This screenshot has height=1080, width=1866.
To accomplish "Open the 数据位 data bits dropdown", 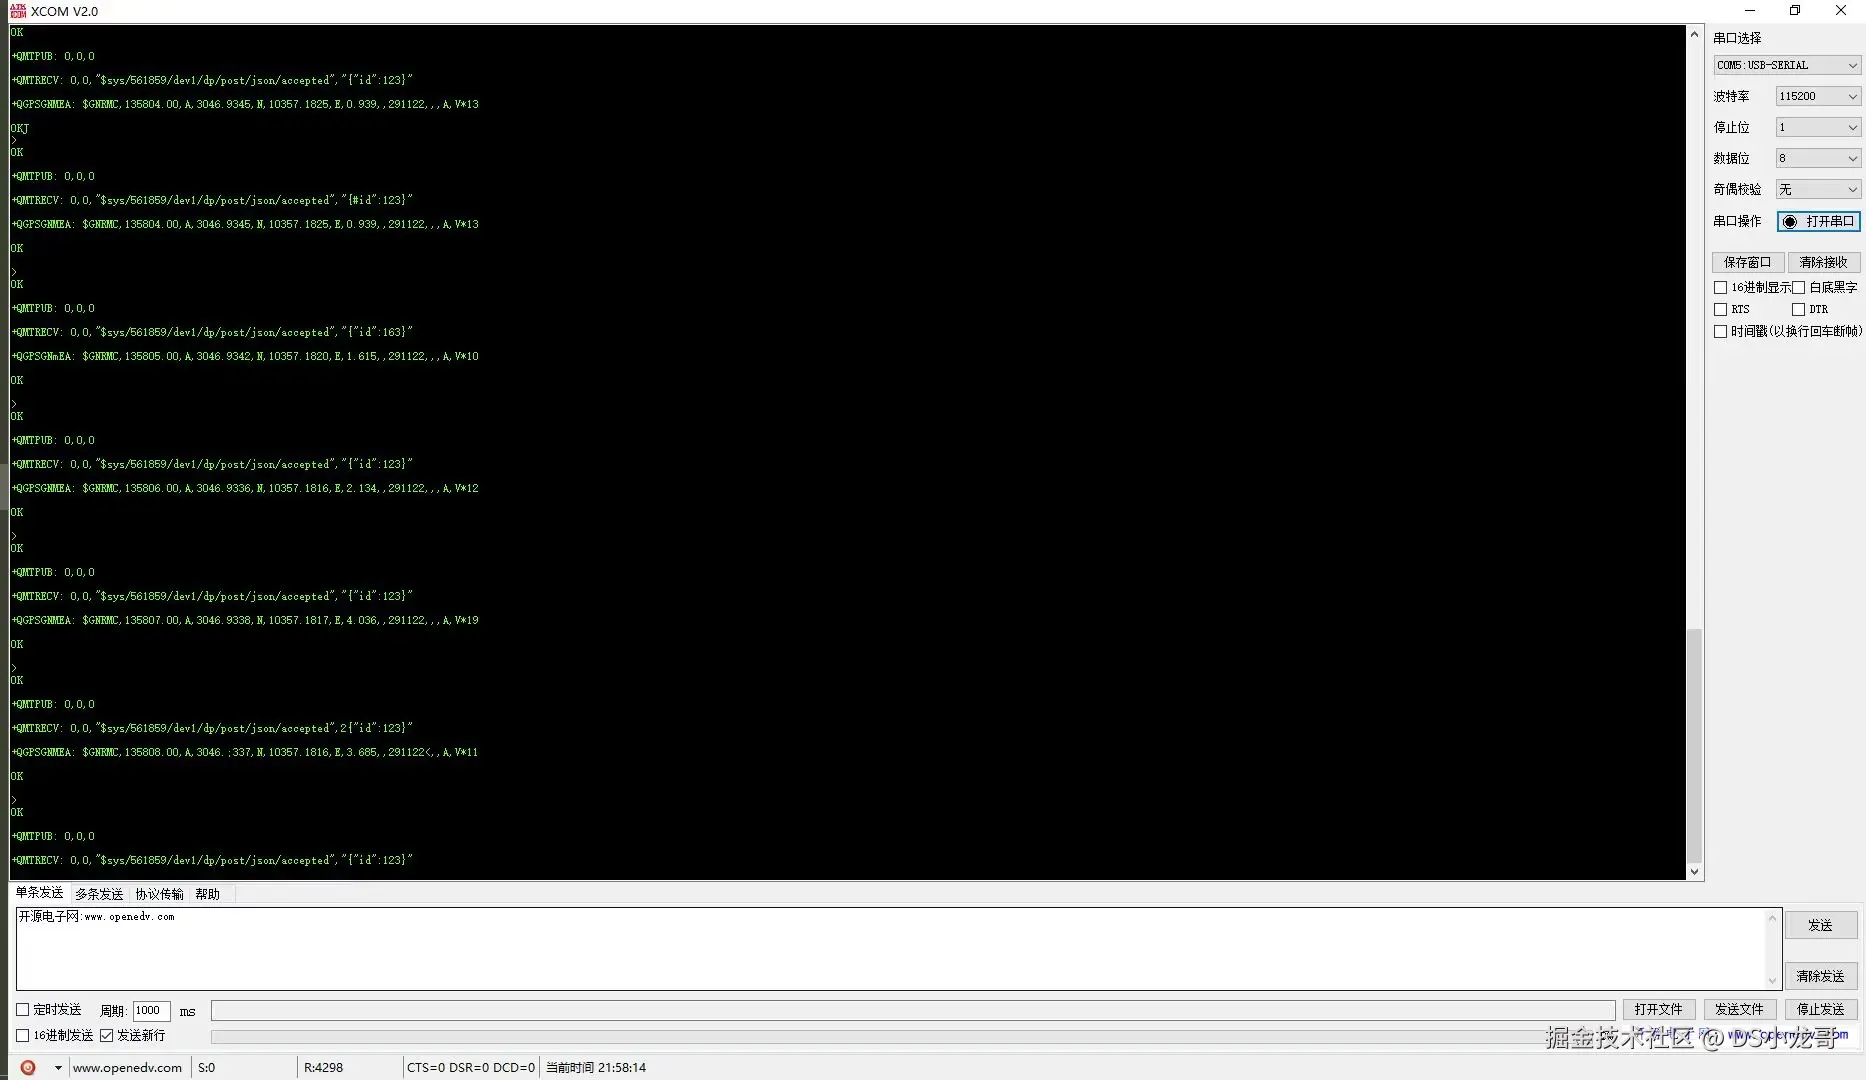I will (x=1818, y=159).
